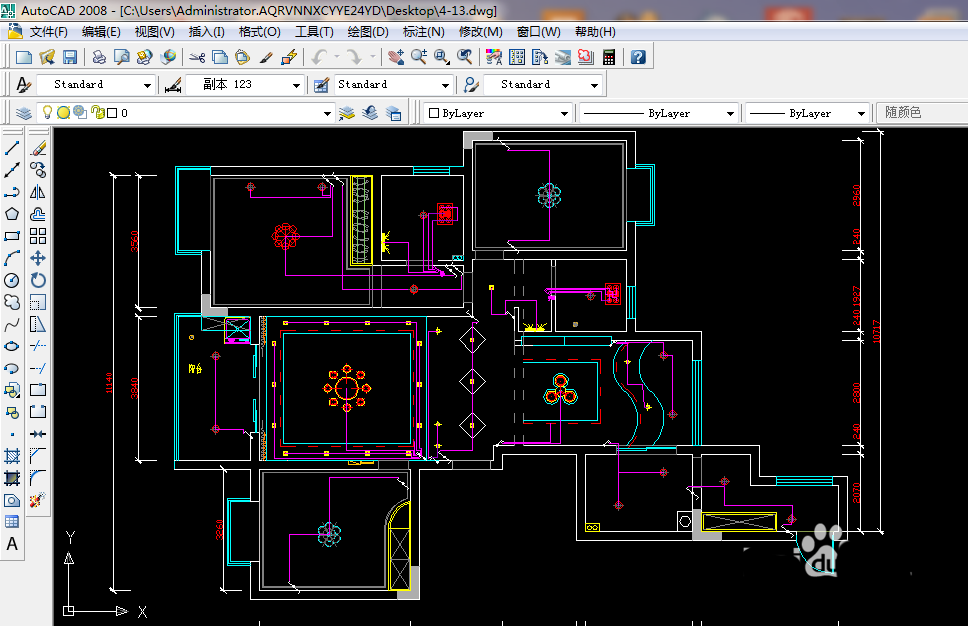Open the Multiline Text tool

click(12, 544)
